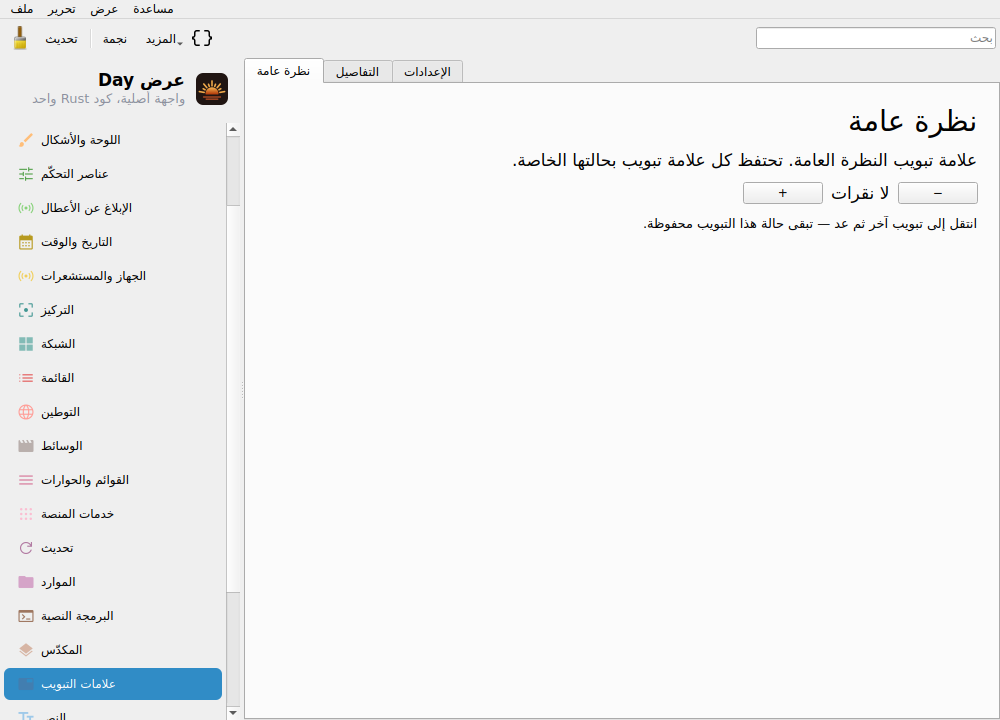Click the نظرة عامة page heading
Image resolution: width=1000 pixels, height=720 pixels.
[x=912, y=122]
